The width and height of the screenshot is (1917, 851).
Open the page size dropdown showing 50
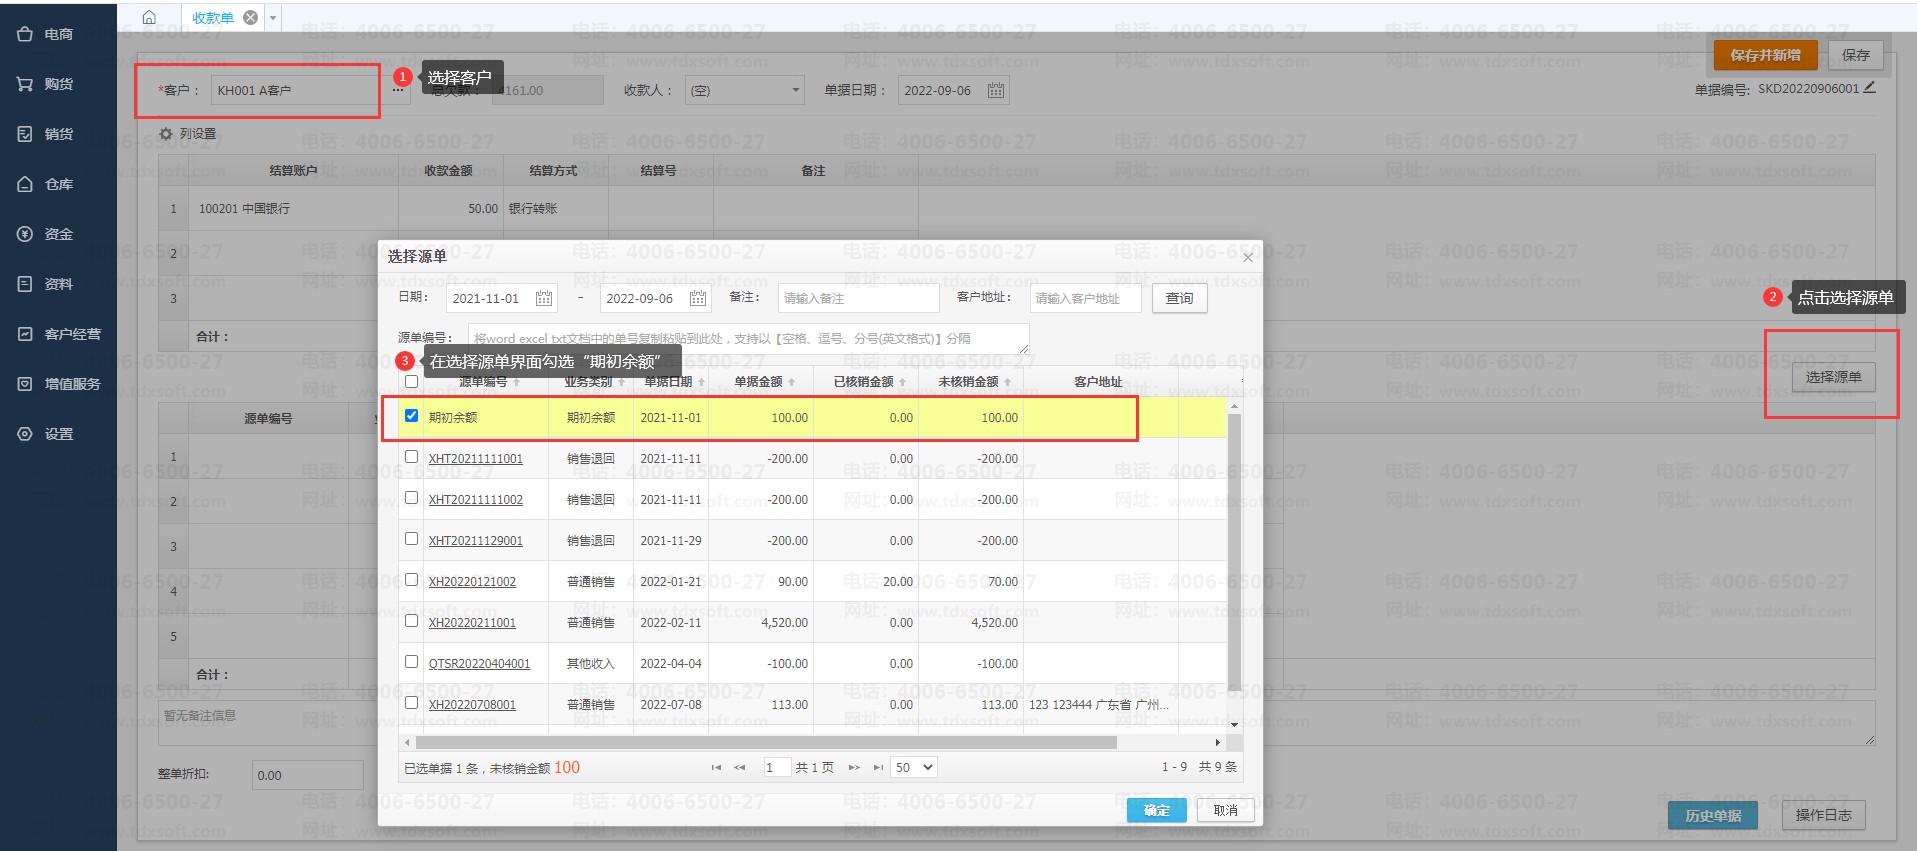pos(913,768)
